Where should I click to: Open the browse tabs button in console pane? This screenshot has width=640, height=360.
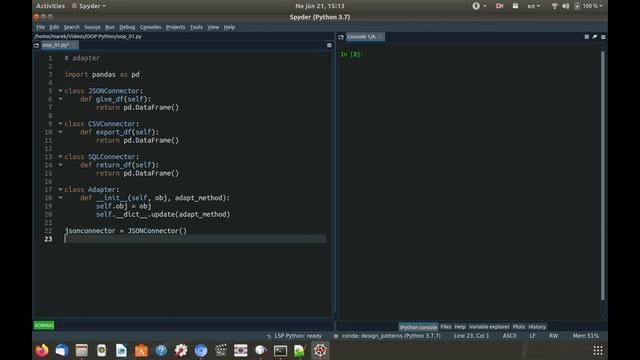click(341, 37)
